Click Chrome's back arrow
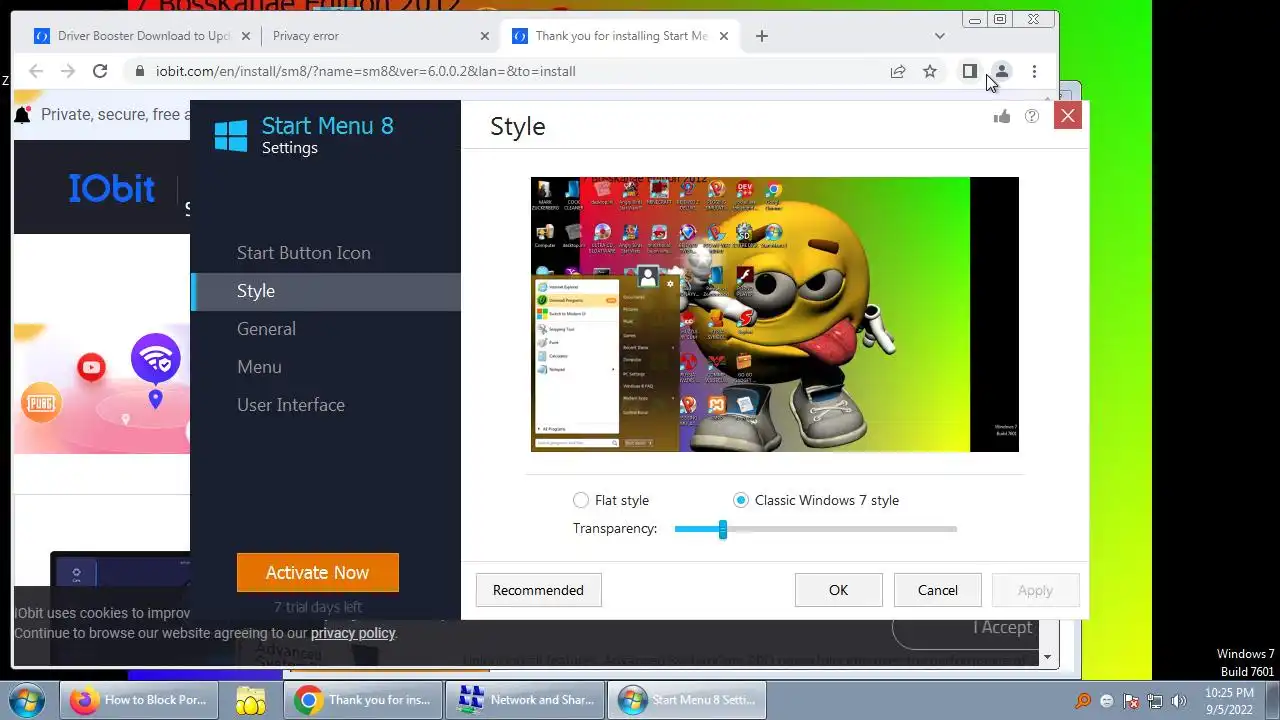 pyautogui.click(x=36, y=71)
